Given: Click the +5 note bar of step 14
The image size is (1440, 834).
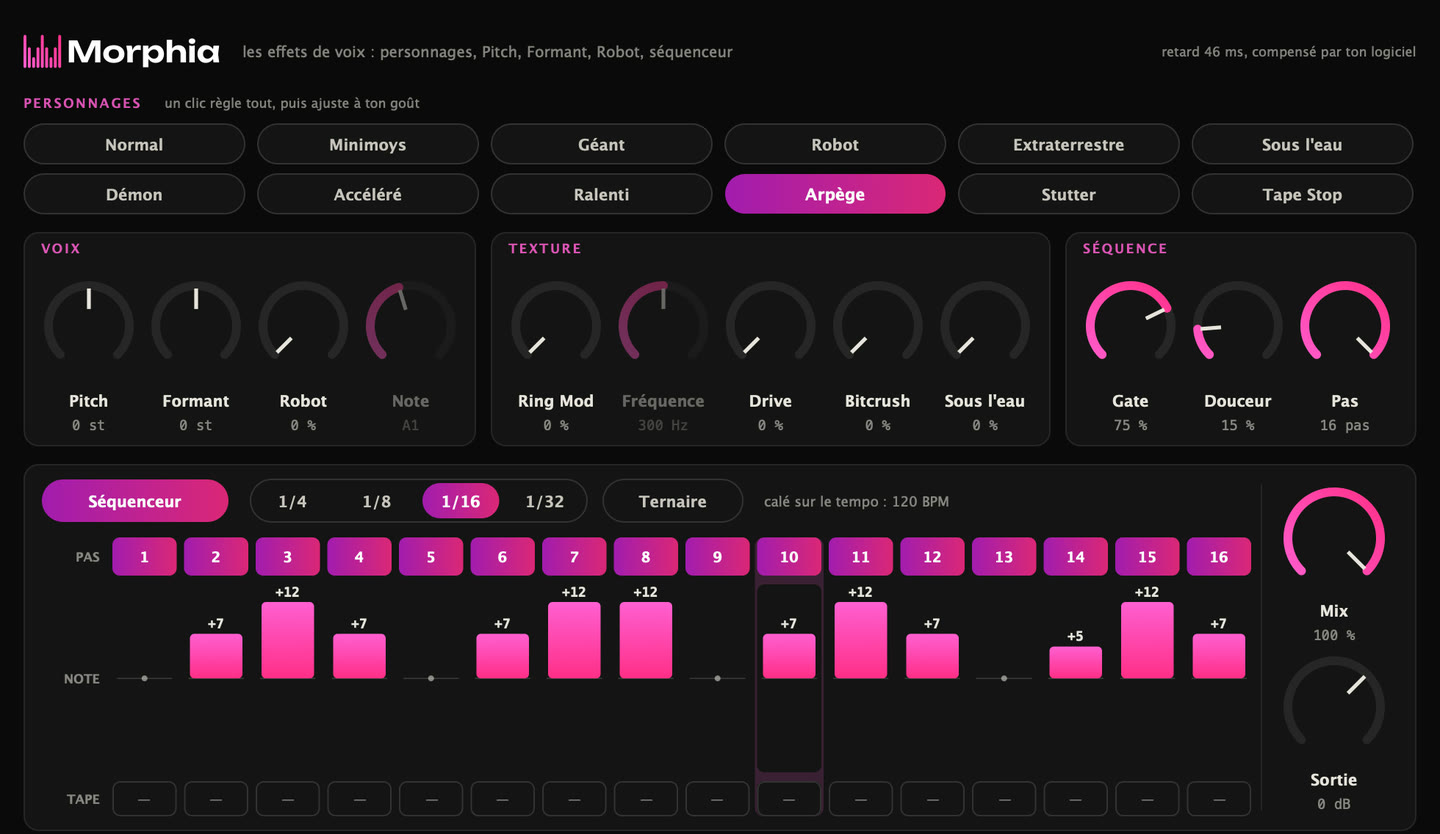Looking at the screenshot, I should pyautogui.click(x=1076, y=662).
